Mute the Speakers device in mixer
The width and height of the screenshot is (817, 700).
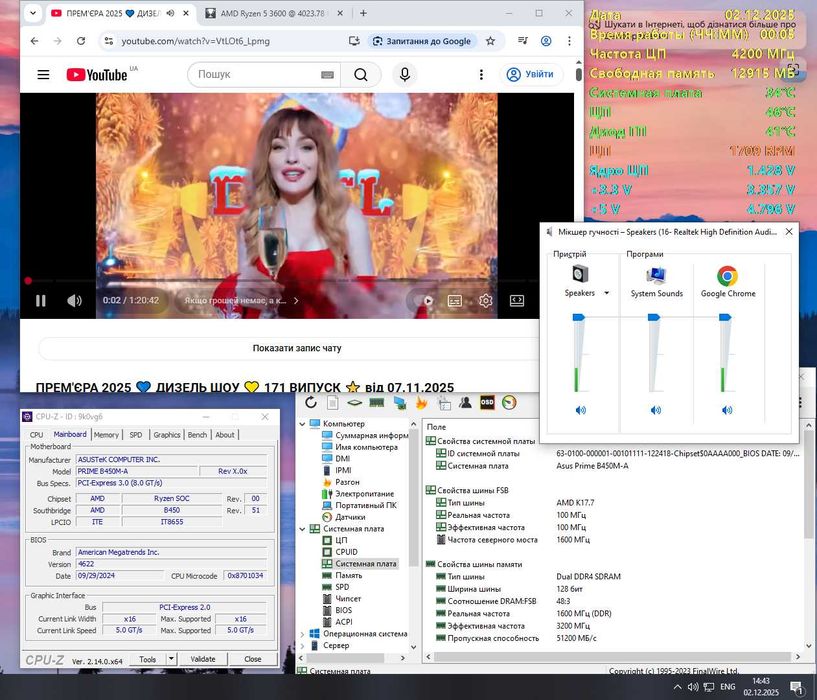pos(581,410)
